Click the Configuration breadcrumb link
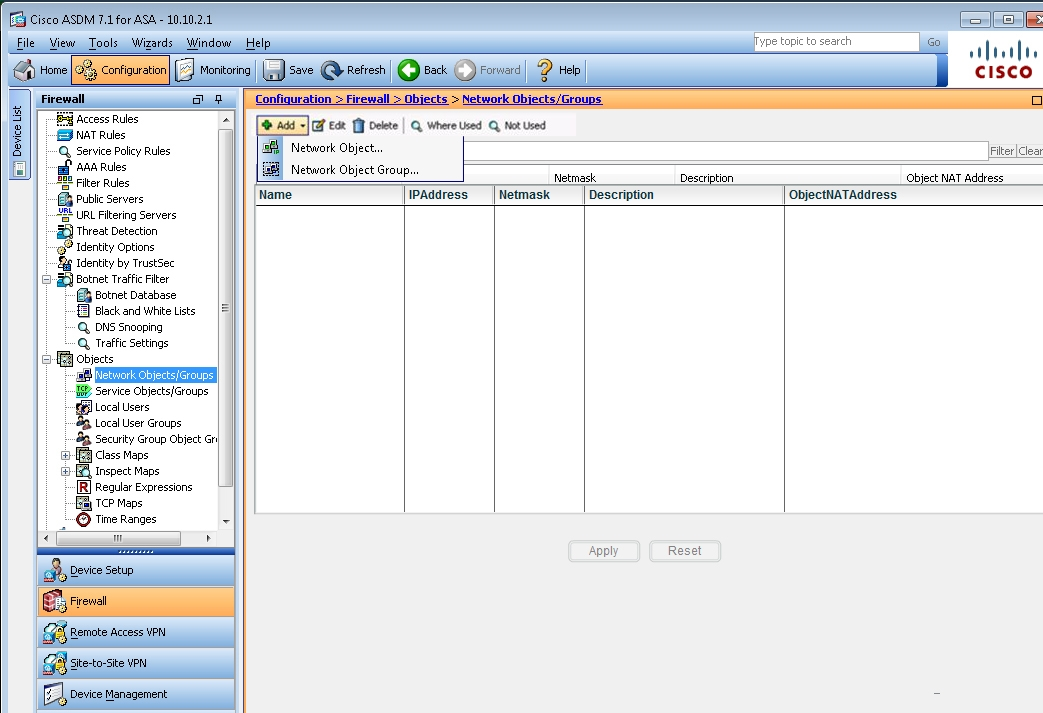The width and height of the screenshot is (1043, 713). (293, 99)
